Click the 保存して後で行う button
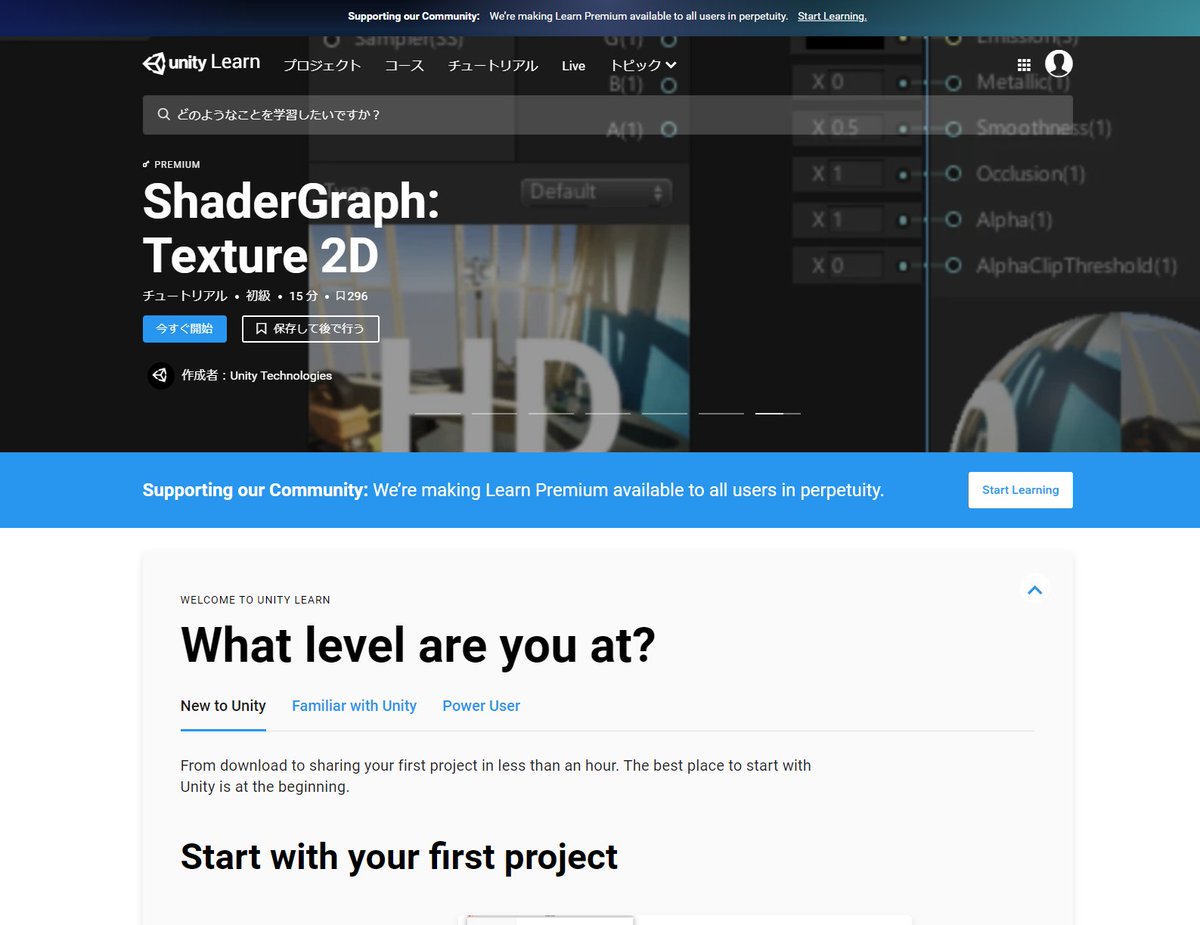The height and width of the screenshot is (925, 1200). click(x=310, y=329)
